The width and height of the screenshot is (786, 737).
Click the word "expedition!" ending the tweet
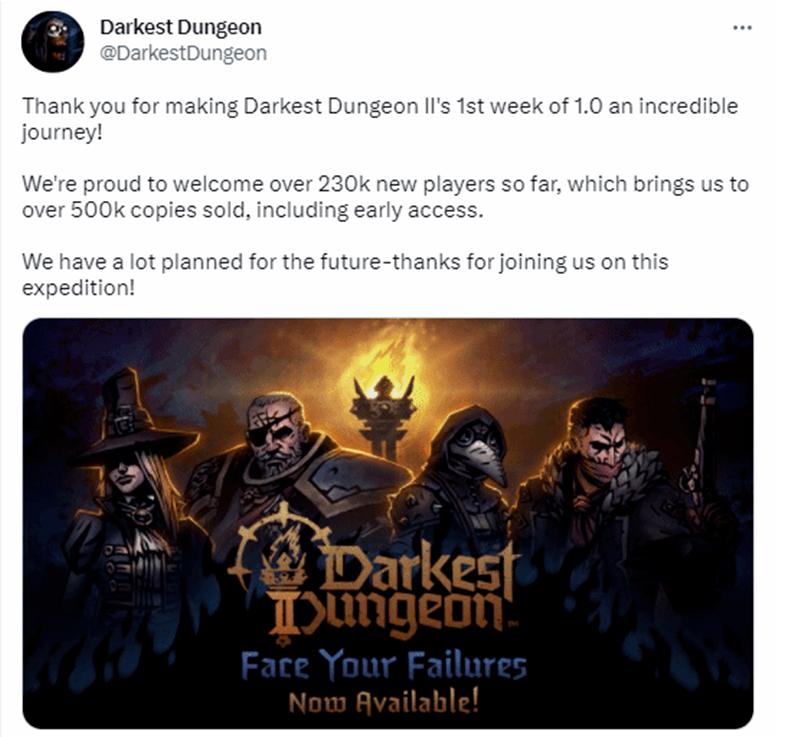click(x=78, y=288)
